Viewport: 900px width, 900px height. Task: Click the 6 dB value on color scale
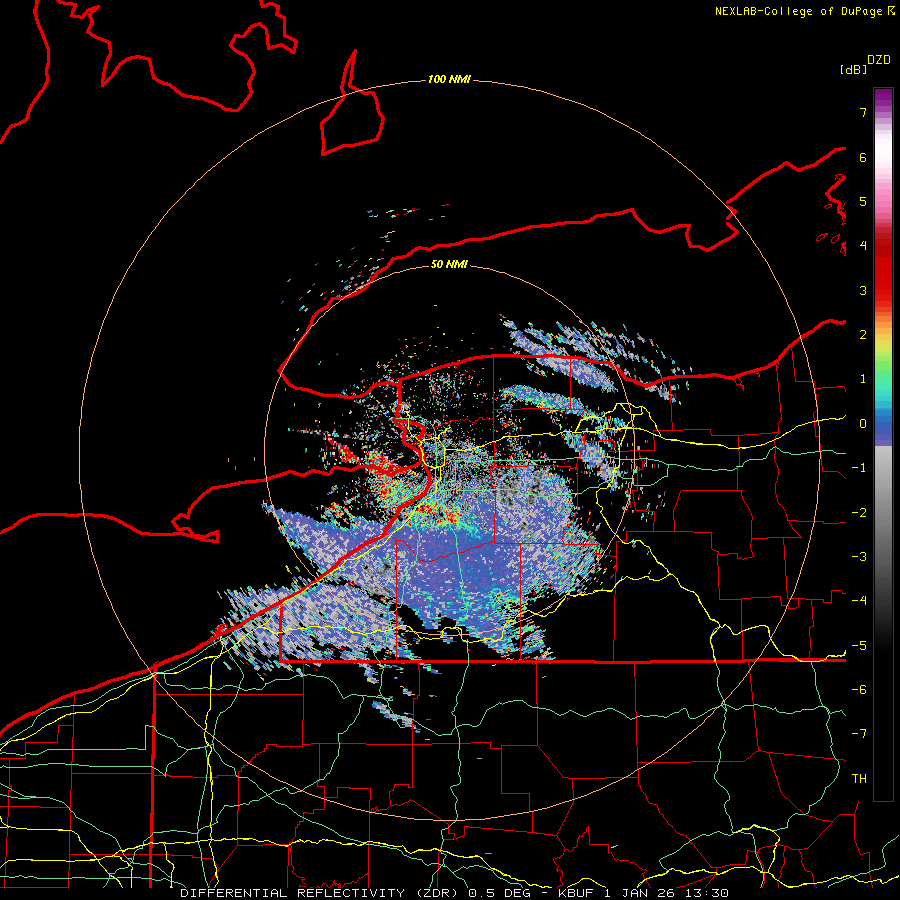(863, 157)
